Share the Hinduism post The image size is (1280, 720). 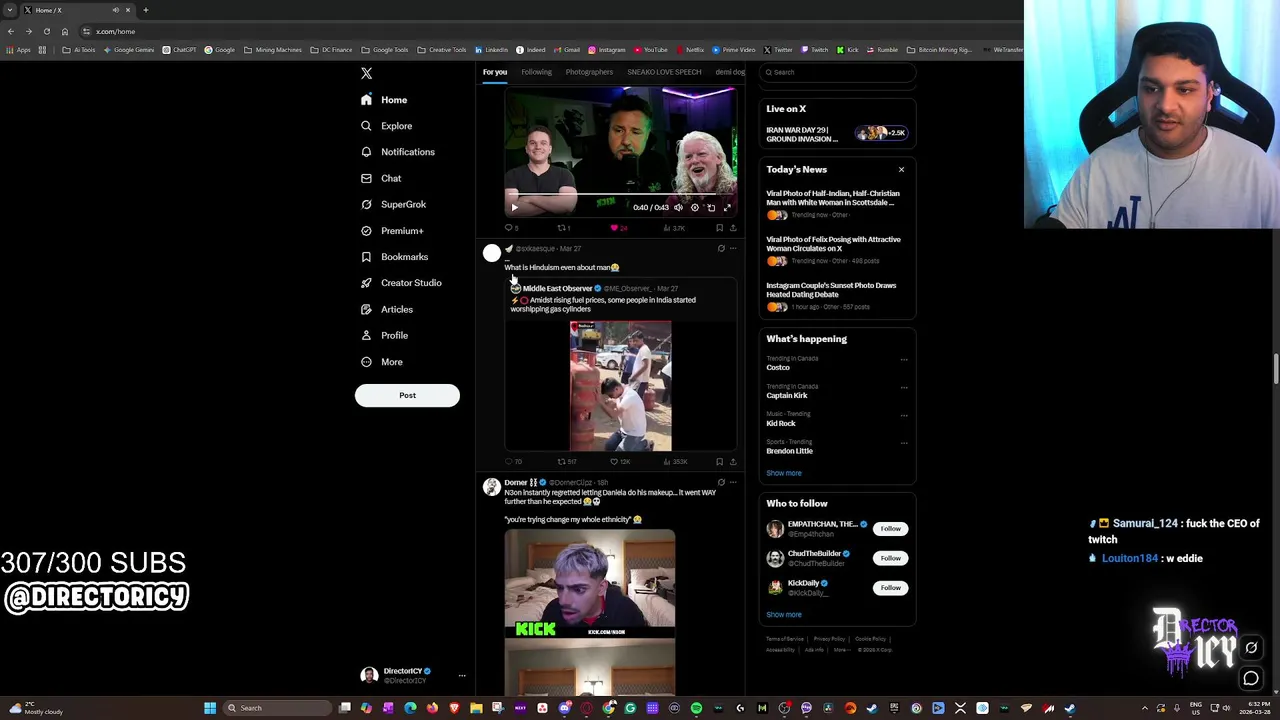pyautogui.click(x=733, y=462)
